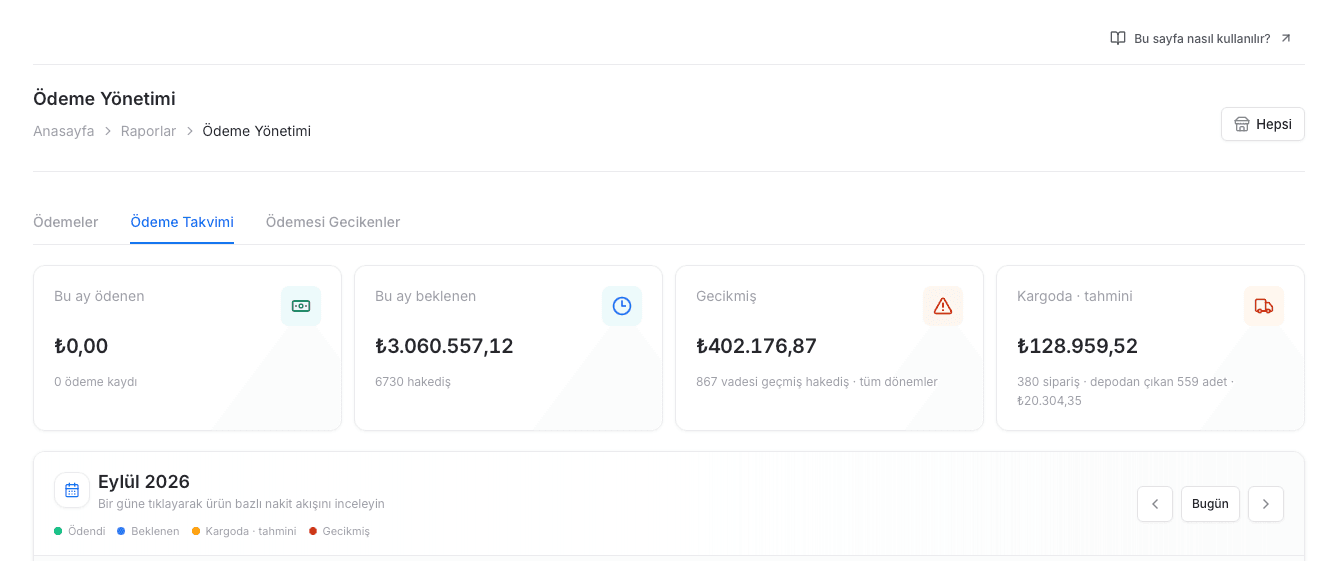
Task: Go to the previous month with the left chevron
Action: tap(1155, 504)
